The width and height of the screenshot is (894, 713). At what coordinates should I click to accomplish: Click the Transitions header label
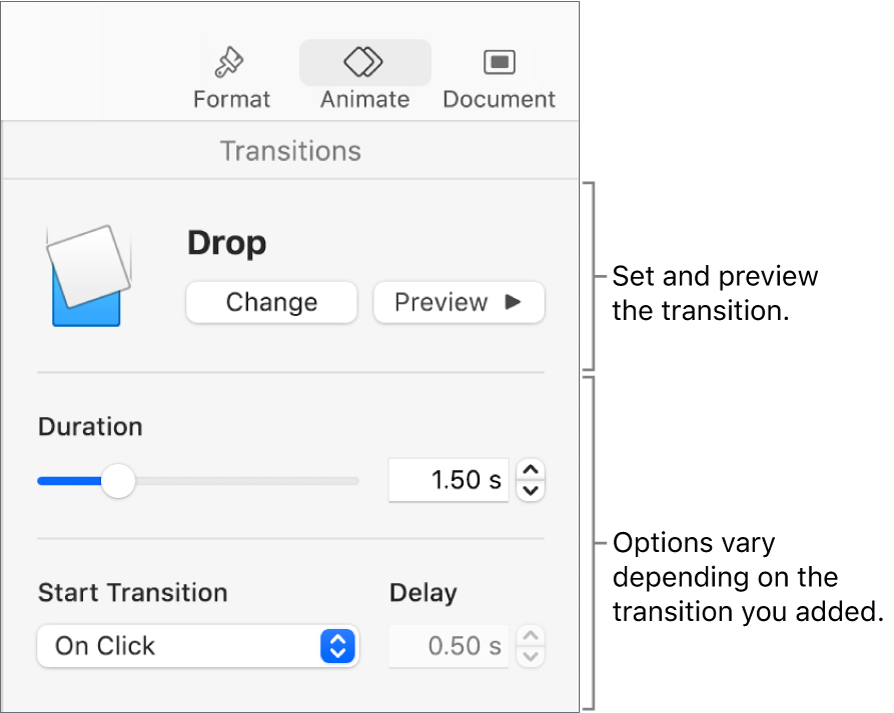(290, 150)
